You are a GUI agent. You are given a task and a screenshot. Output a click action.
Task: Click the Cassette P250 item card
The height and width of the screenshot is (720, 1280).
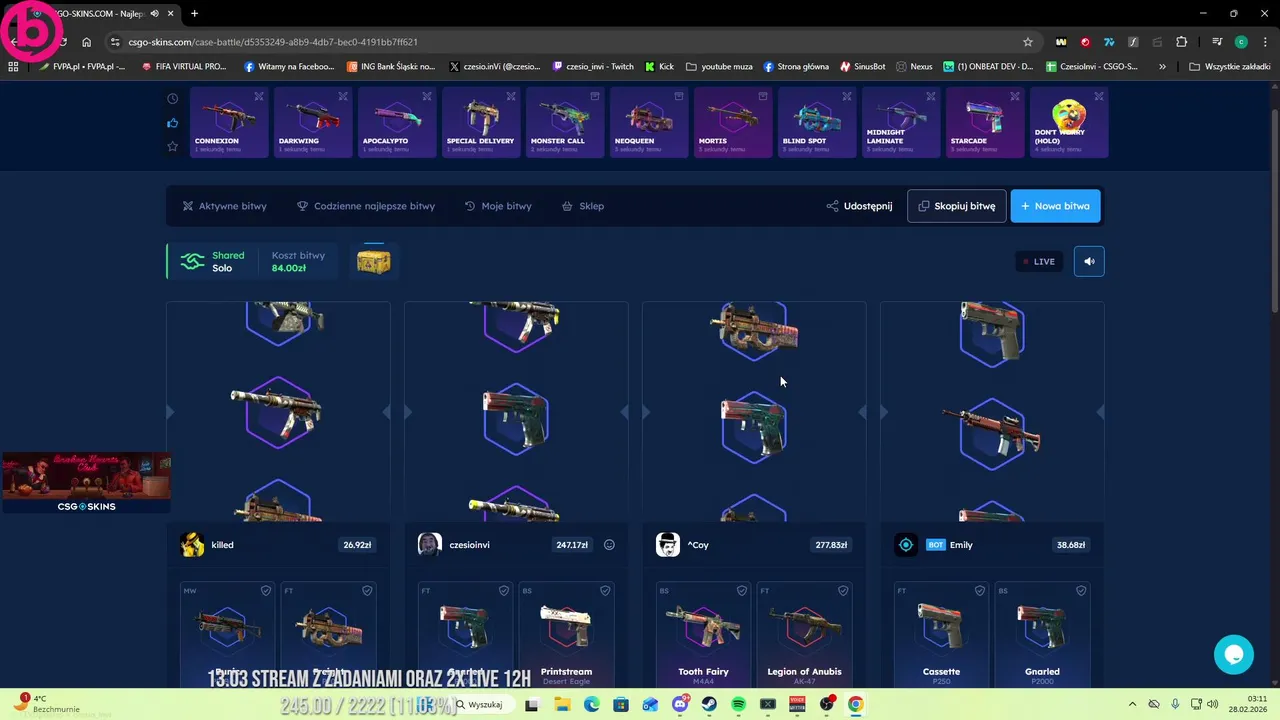(x=942, y=634)
